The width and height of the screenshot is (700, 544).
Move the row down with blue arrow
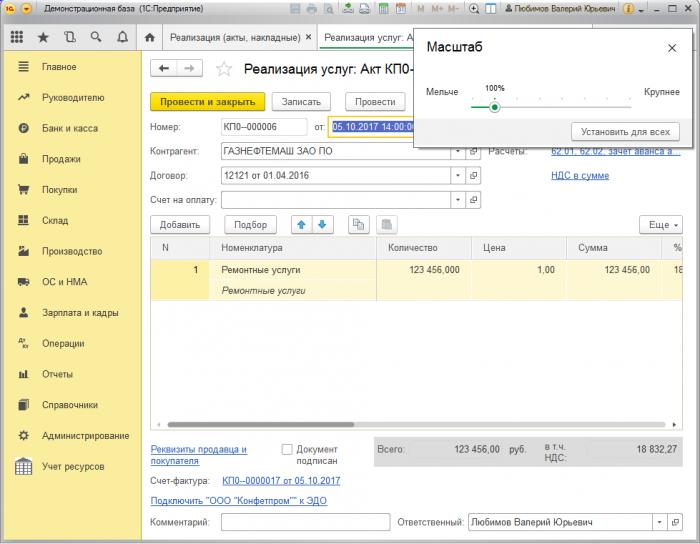pos(323,224)
